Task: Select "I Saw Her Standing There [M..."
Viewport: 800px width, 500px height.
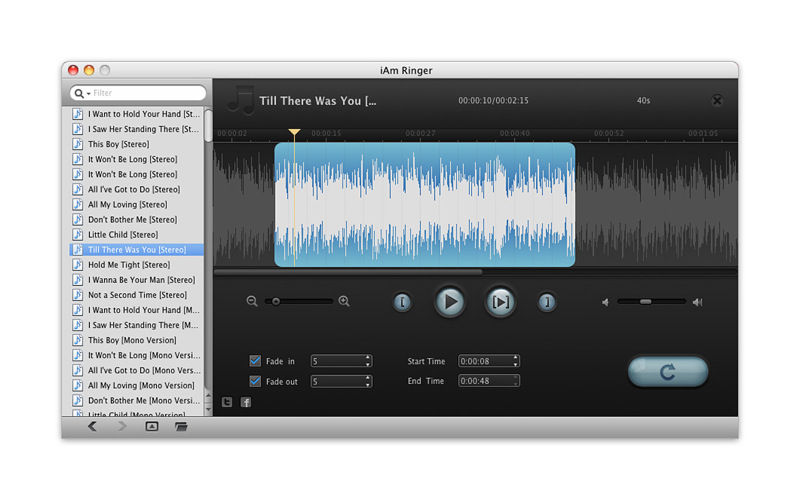Action: 136,325
